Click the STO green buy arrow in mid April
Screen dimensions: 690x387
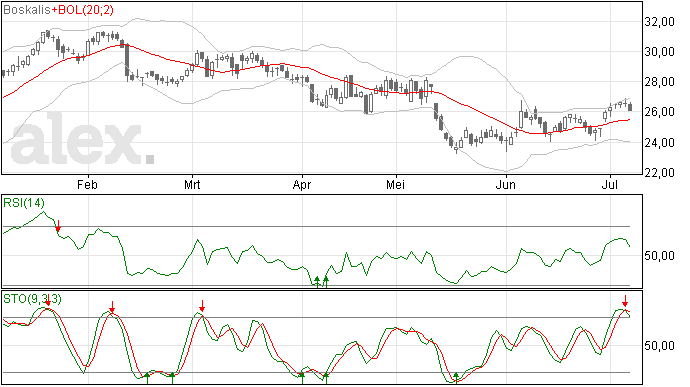click(326, 378)
